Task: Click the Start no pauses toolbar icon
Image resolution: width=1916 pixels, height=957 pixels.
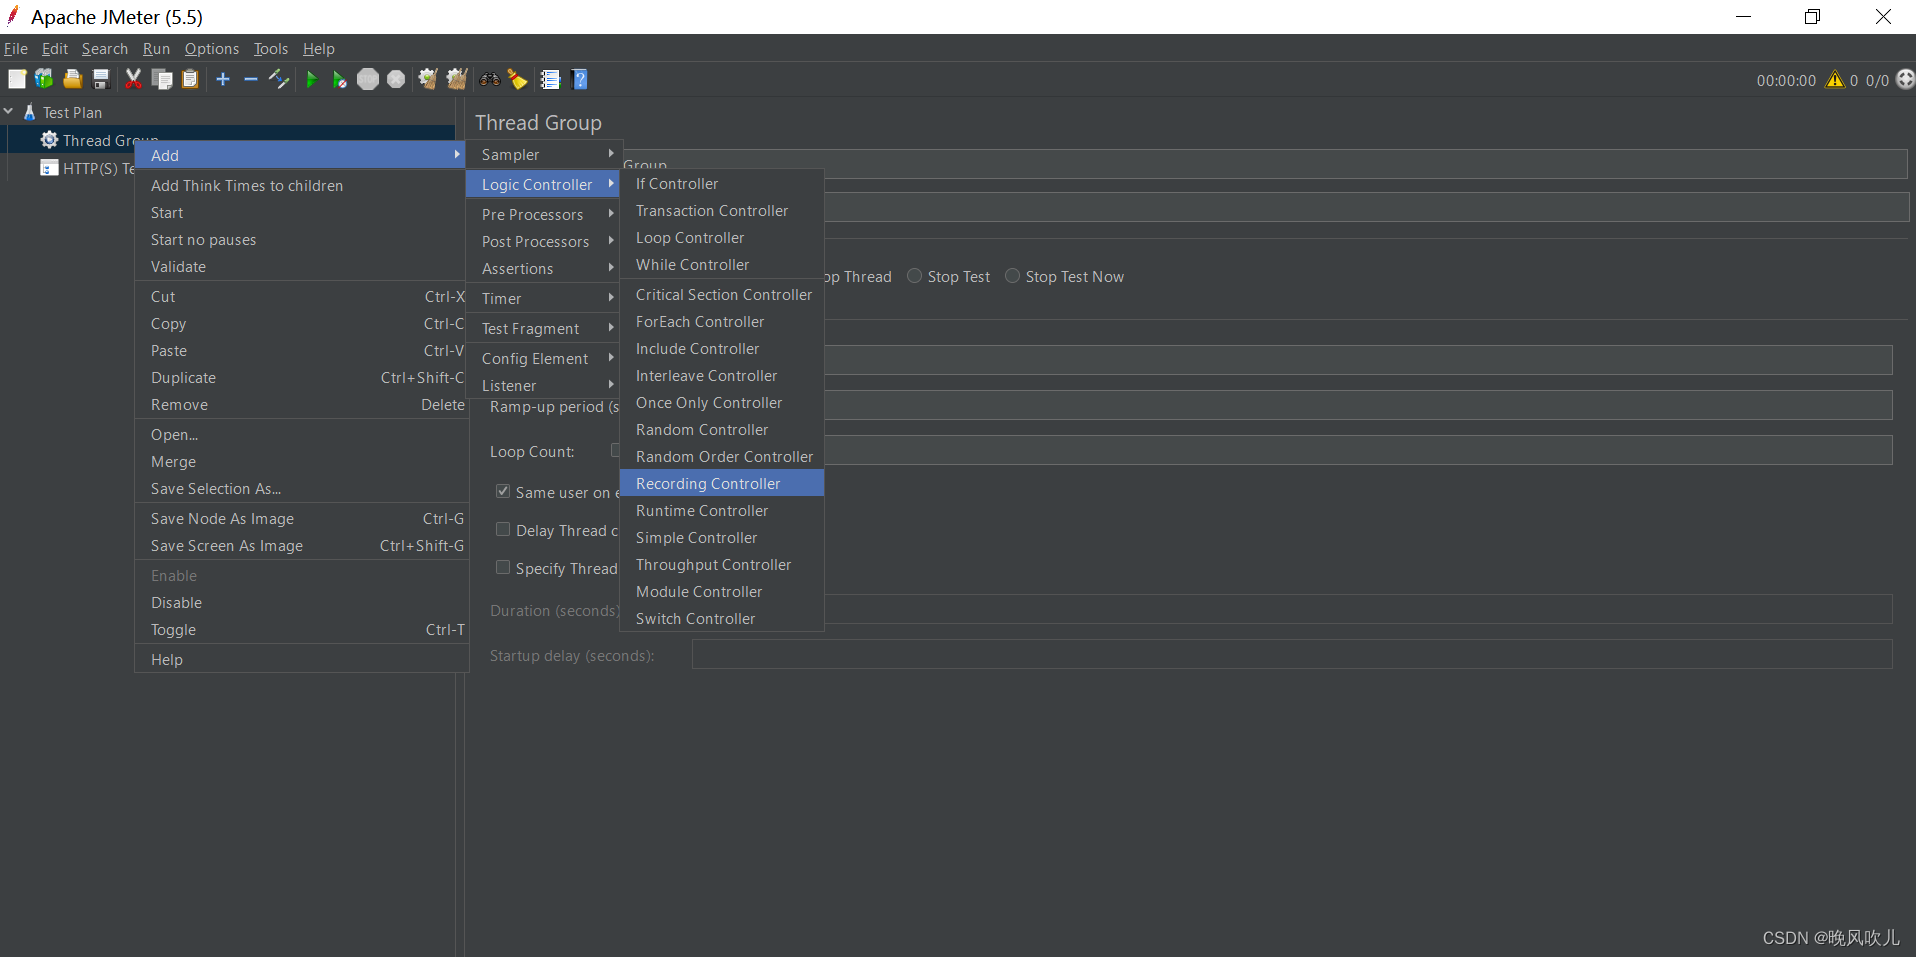Action: click(x=340, y=80)
